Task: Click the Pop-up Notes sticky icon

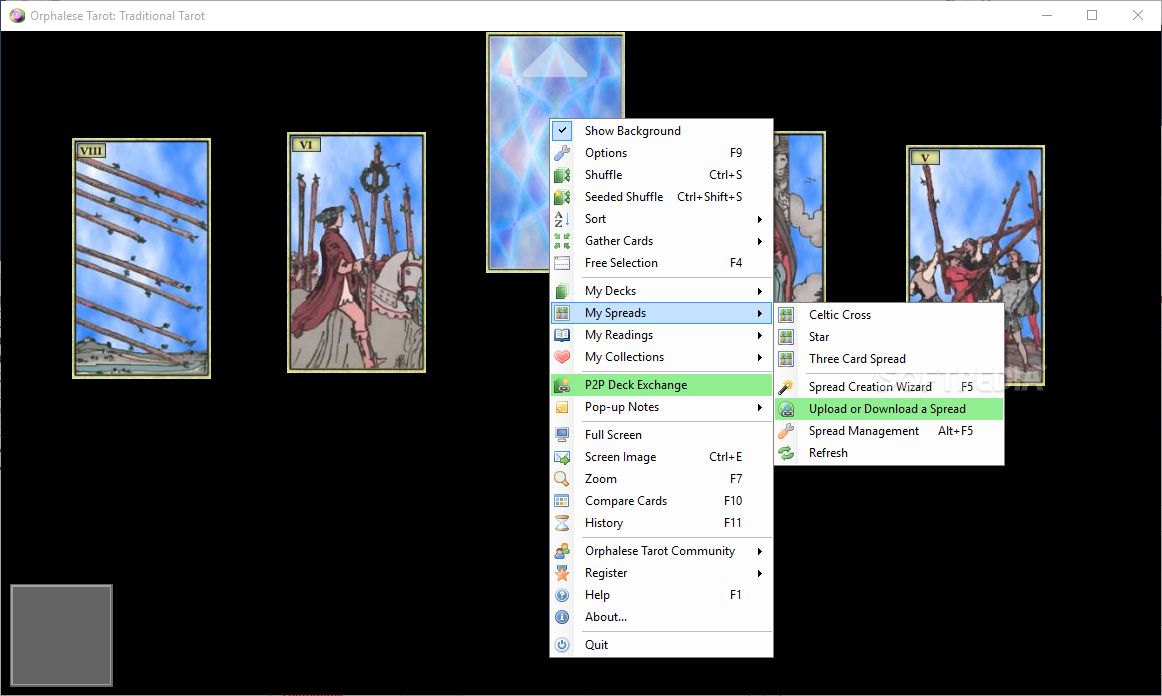Action: pos(562,407)
